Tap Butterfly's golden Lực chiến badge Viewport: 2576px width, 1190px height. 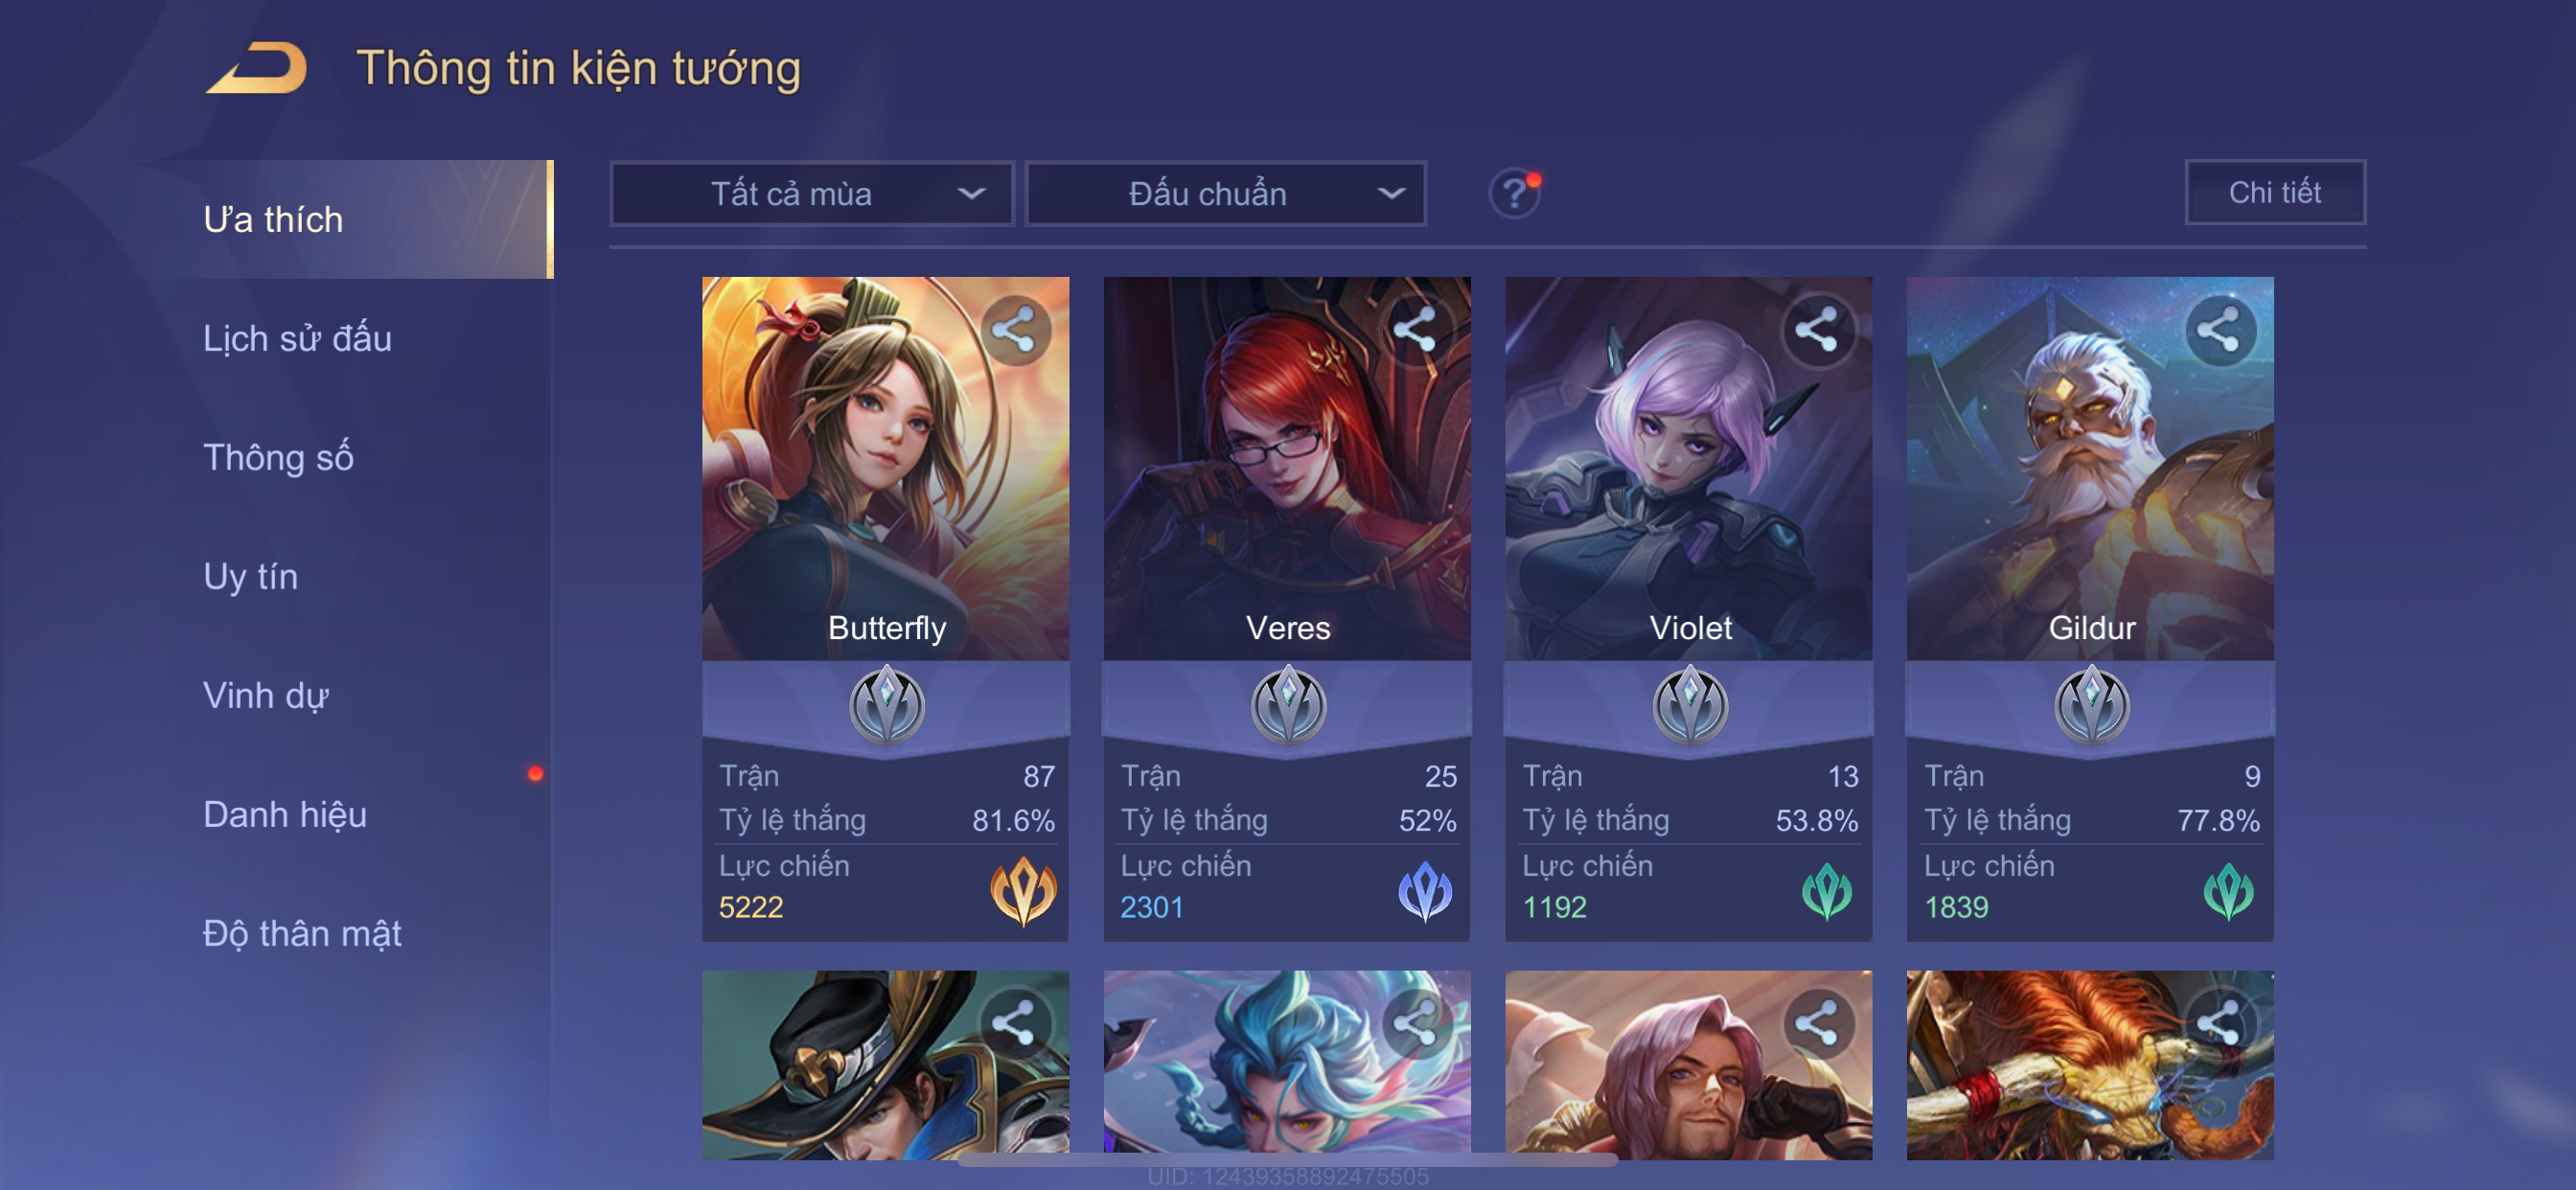(1022, 890)
